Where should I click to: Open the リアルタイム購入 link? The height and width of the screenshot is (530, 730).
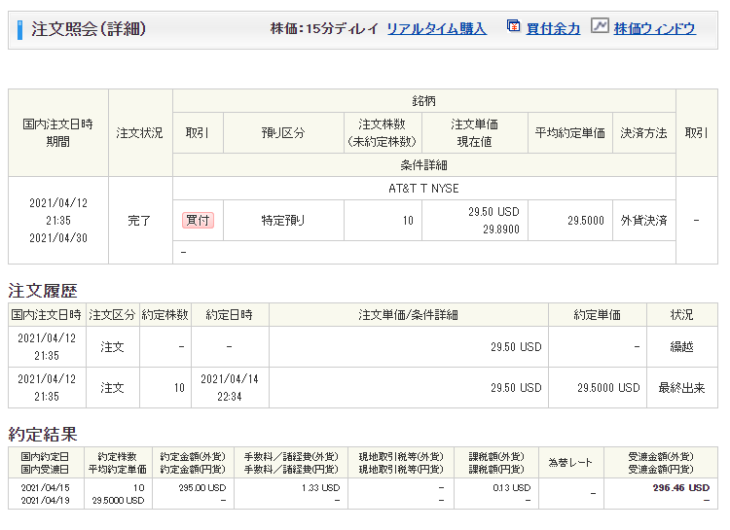click(436, 29)
